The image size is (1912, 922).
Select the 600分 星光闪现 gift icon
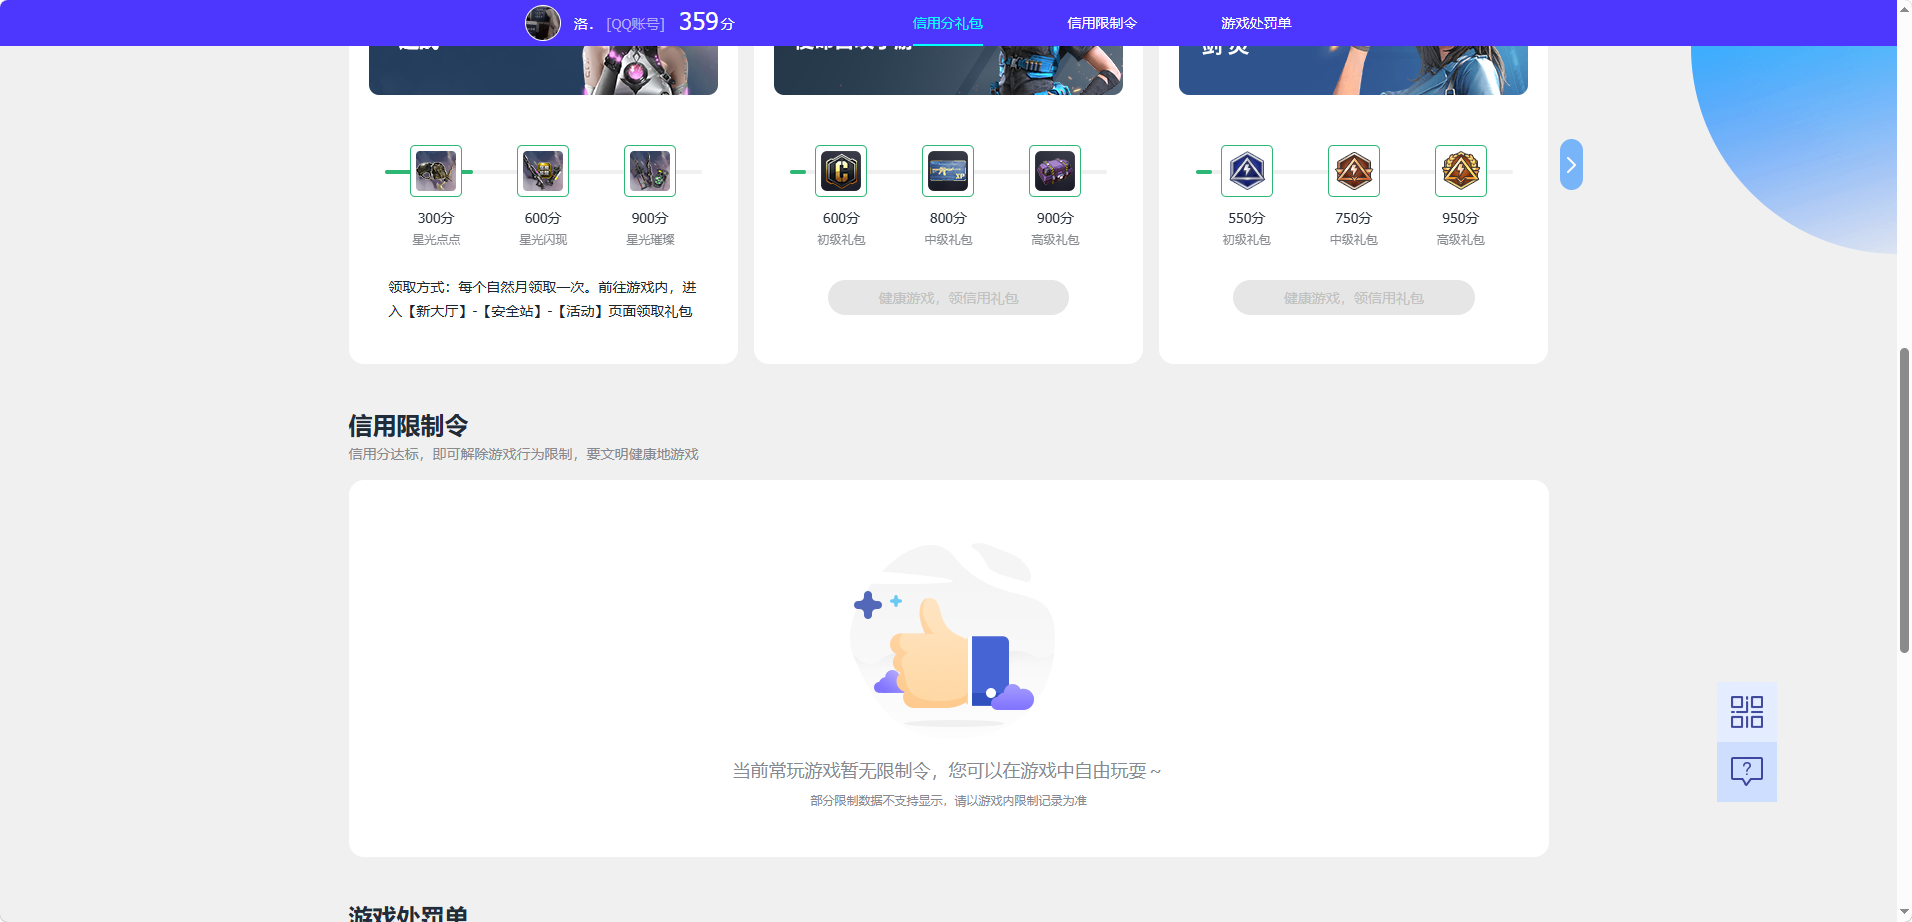click(x=543, y=171)
